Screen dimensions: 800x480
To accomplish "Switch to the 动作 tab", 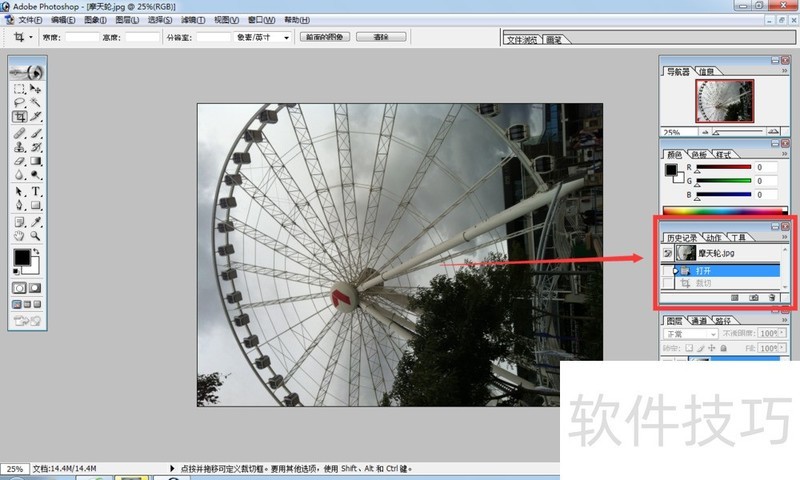I will coord(714,238).
